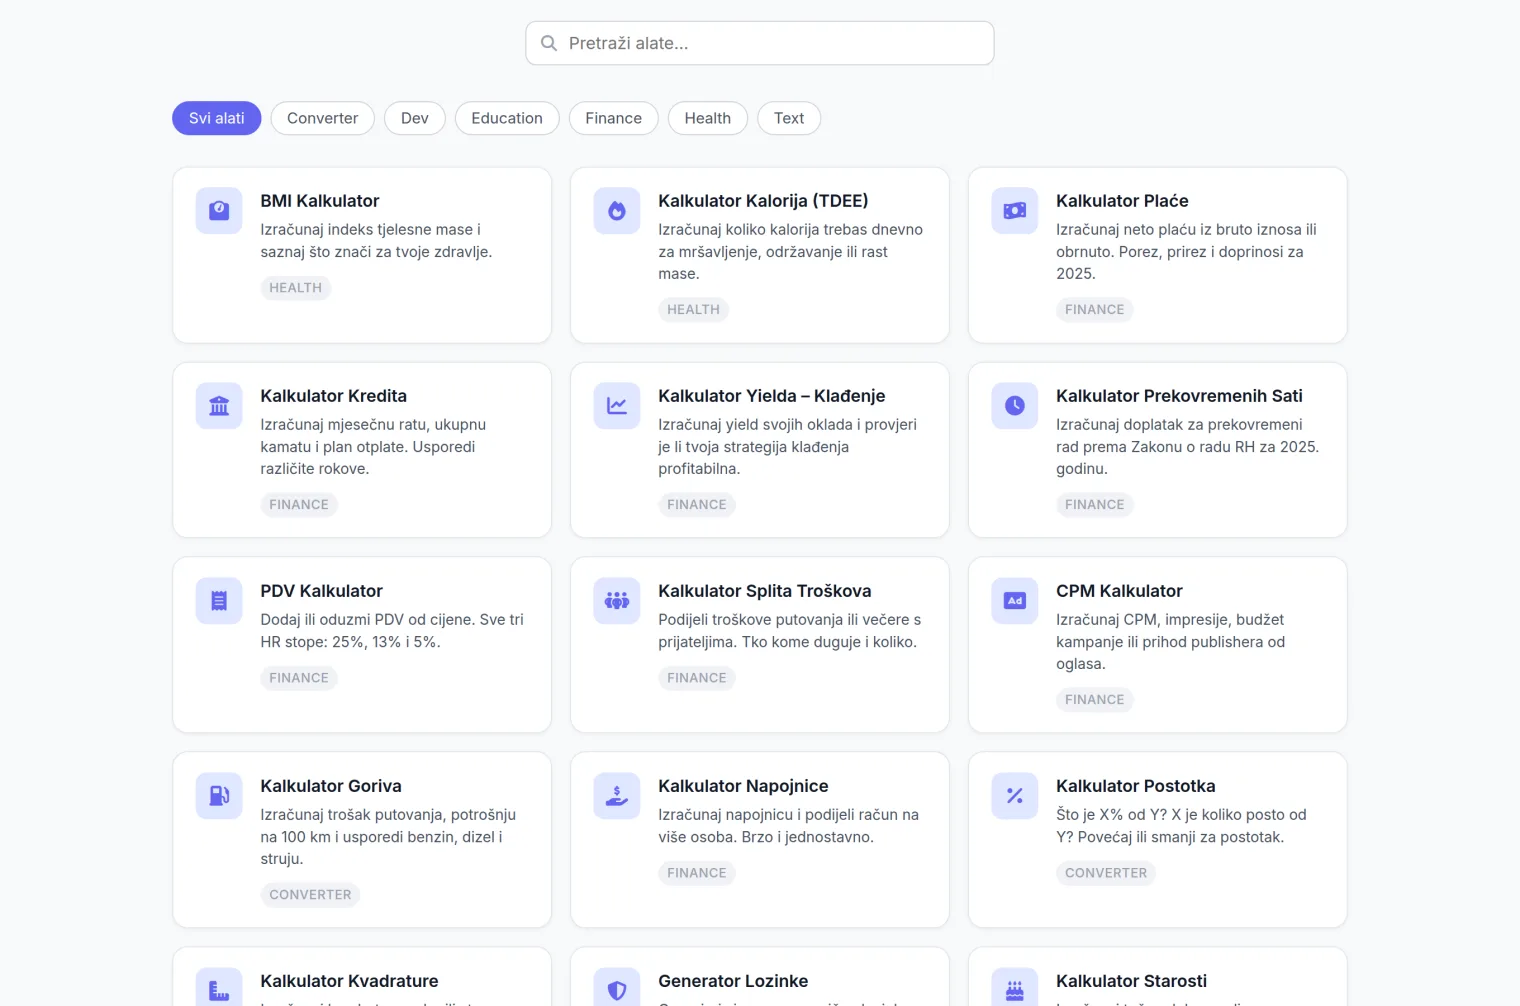Click the people icon of Kalkulator Splita Troškova

click(x=617, y=601)
